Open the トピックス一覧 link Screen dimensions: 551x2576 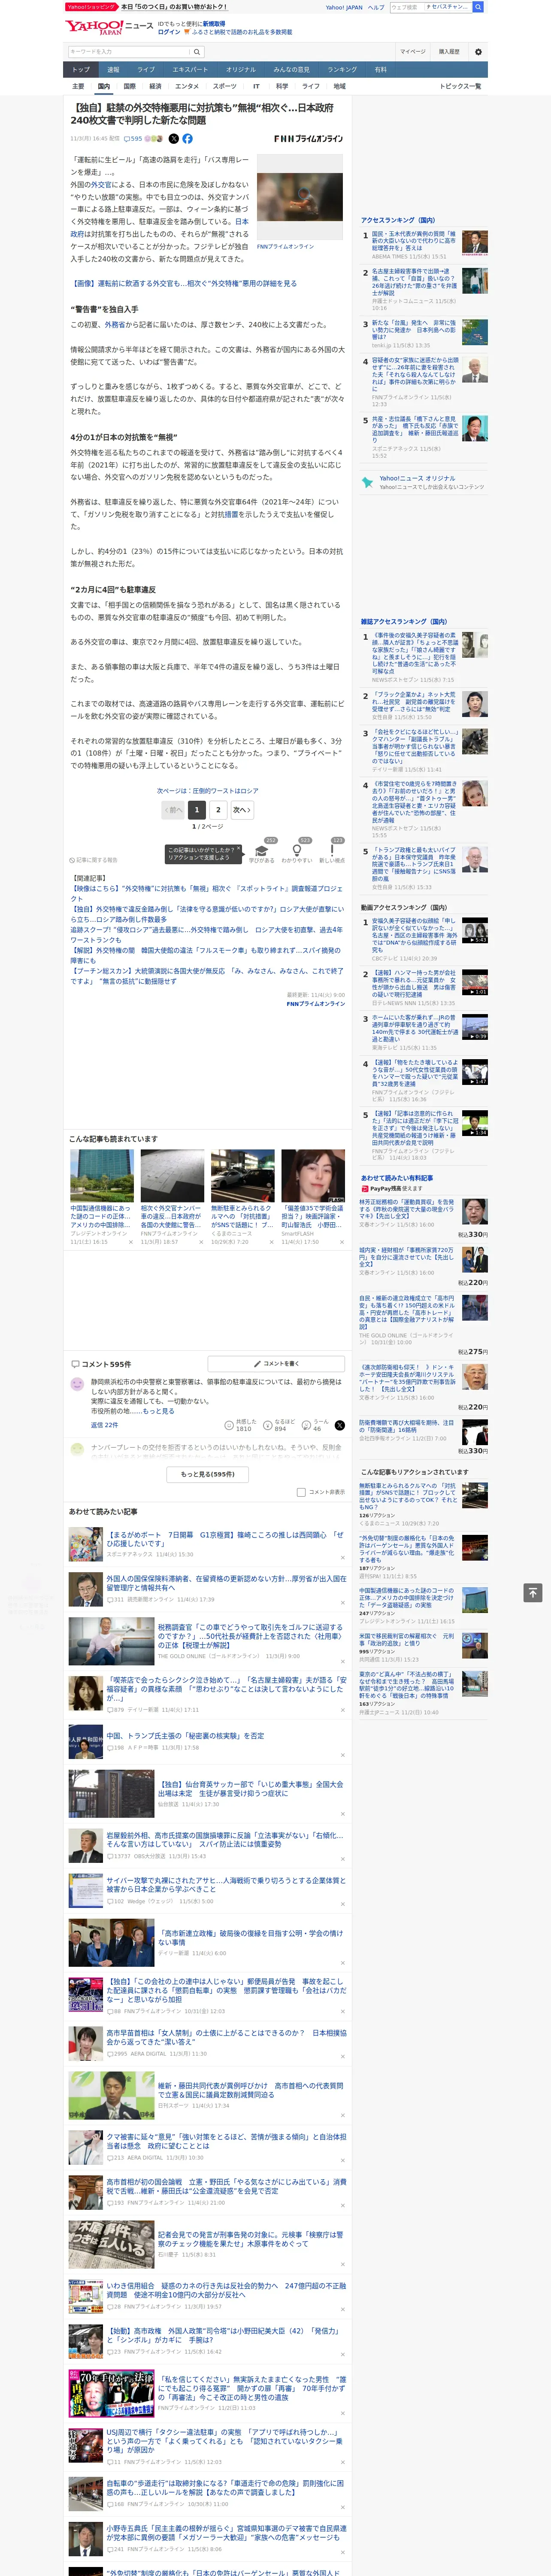(x=460, y=86)
